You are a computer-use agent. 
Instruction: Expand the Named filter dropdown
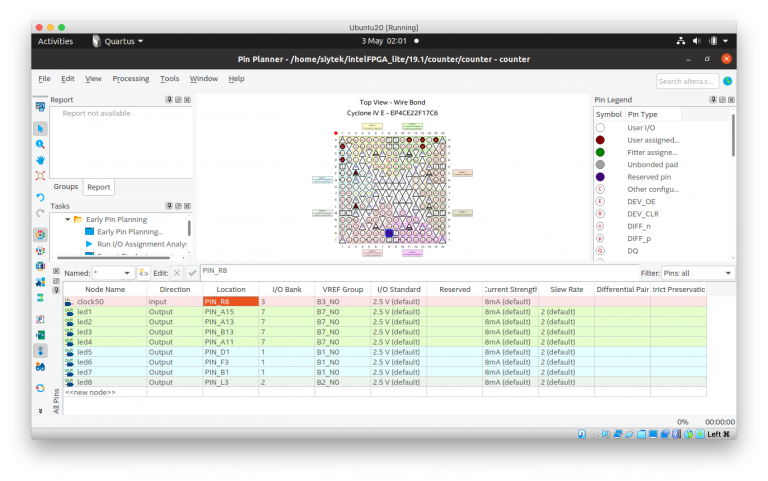click(x=127, y=273)
